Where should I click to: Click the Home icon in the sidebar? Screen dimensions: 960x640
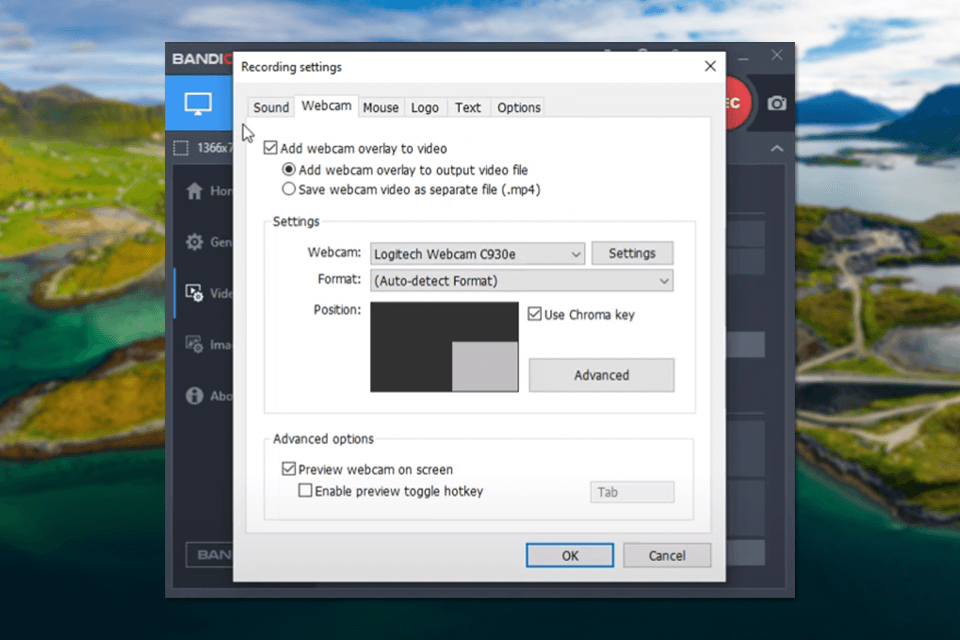(194, 191)
